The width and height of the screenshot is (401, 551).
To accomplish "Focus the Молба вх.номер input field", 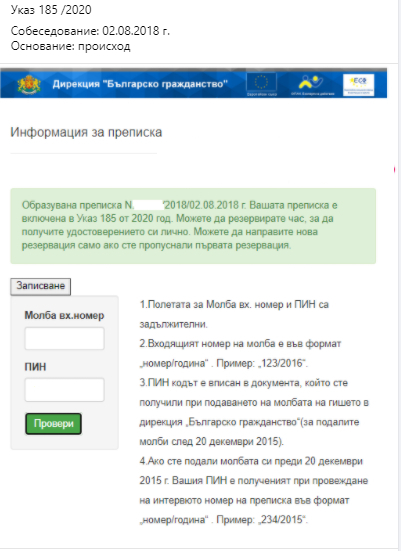I will pyautogui.click(x=64, y=338).
